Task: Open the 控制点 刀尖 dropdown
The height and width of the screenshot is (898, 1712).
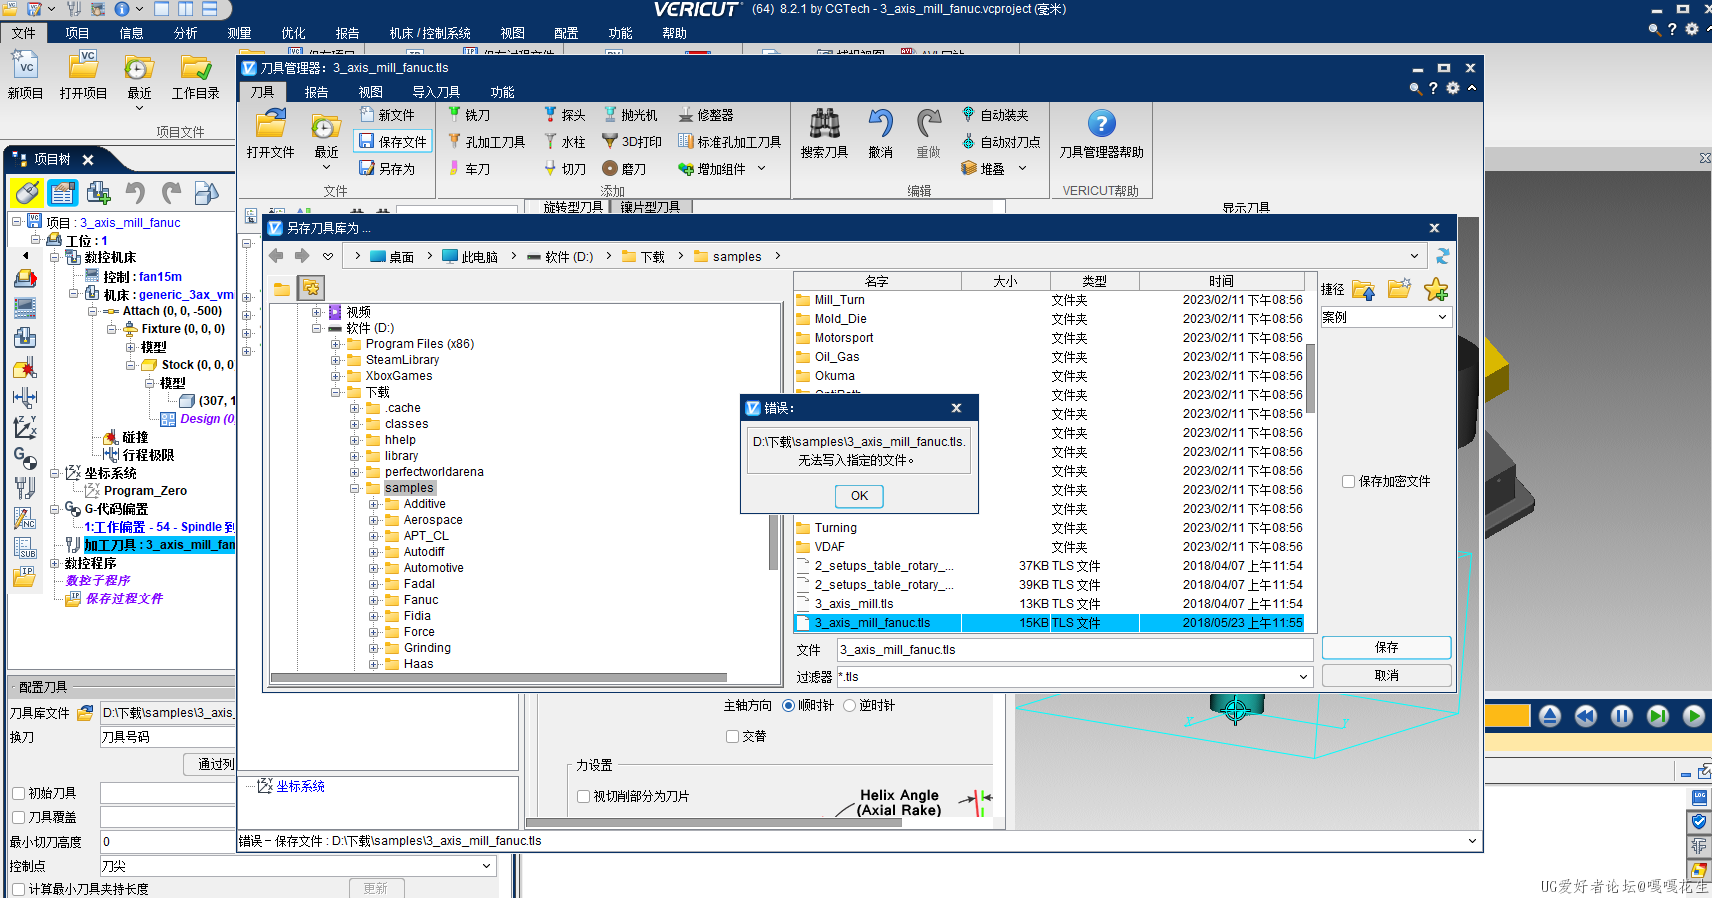Action: (486, 866)
